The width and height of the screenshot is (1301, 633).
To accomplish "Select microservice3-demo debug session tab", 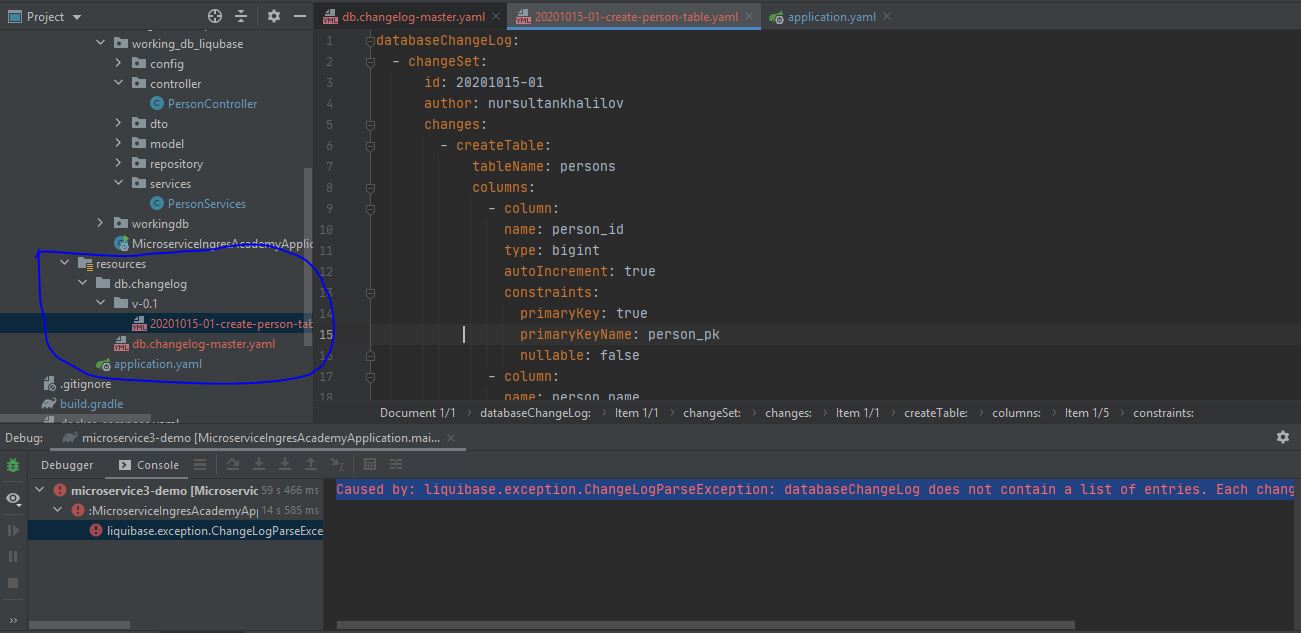I will 259,438.
